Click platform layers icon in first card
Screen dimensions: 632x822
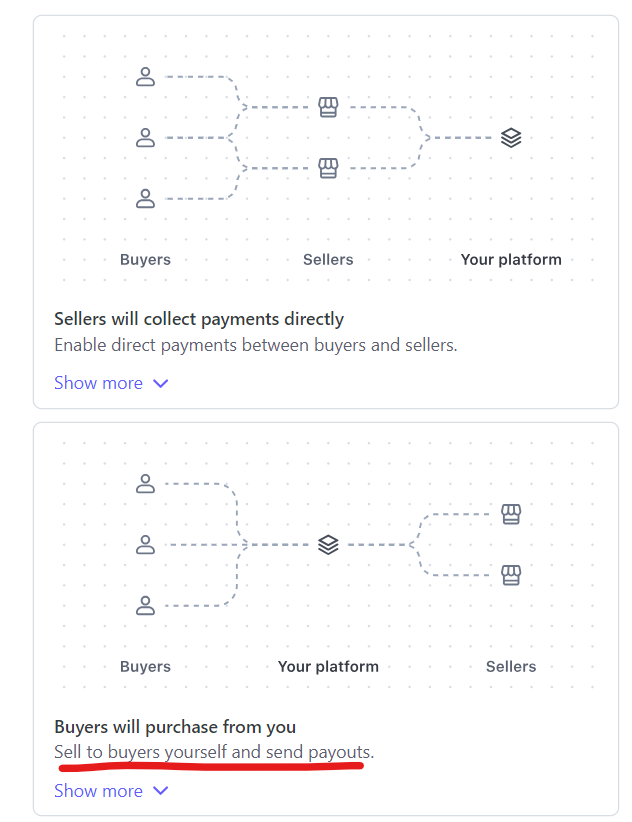(x=511, y=138)
